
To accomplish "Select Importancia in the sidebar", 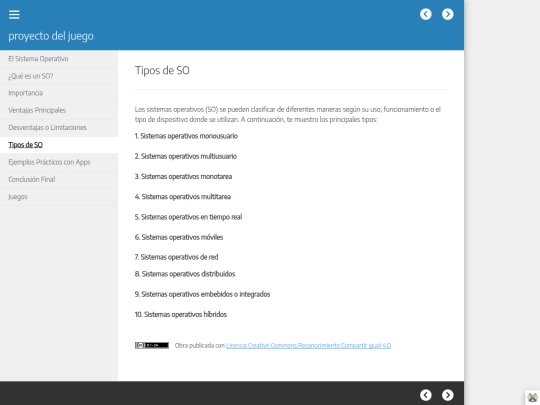I will coord(59,93).
